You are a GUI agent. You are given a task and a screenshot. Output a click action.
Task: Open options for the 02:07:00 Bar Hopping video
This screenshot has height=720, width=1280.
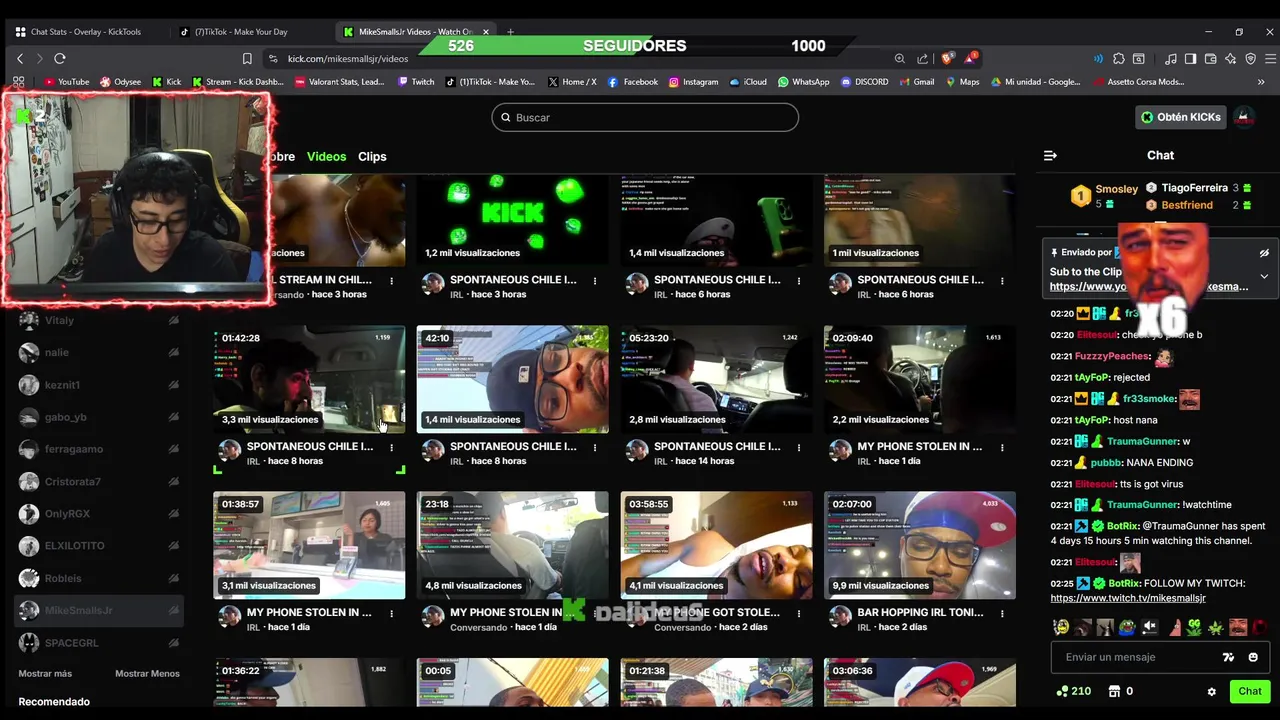1002,613
